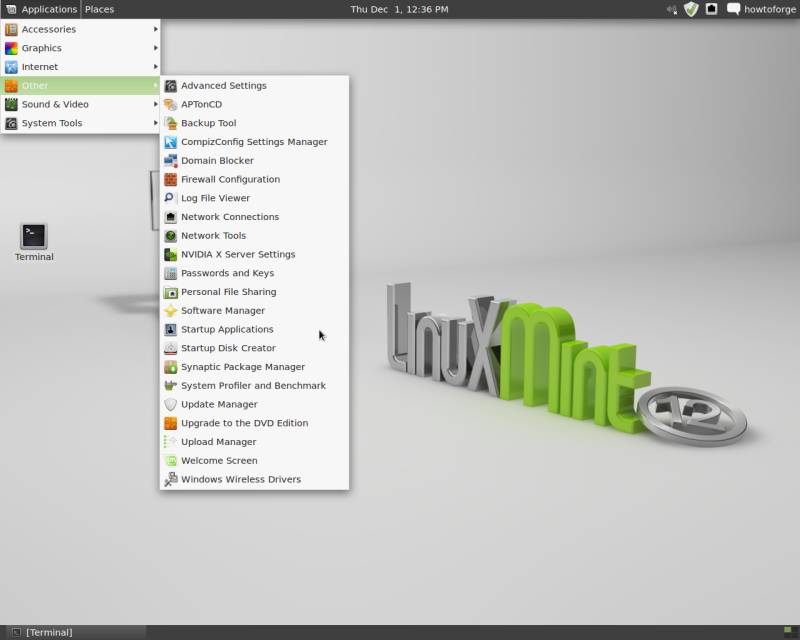
Task: Open Network Connections from its label
Action: pyautogui.click(x=230, y=217)
